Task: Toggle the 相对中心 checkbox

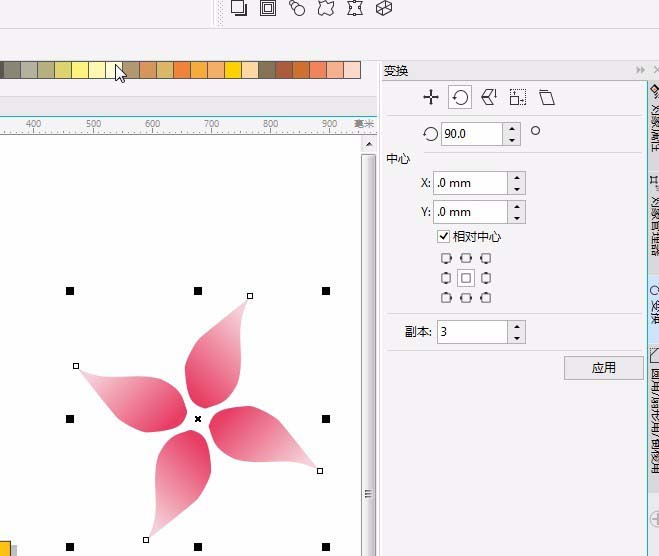Action: (x=443, y=236)
